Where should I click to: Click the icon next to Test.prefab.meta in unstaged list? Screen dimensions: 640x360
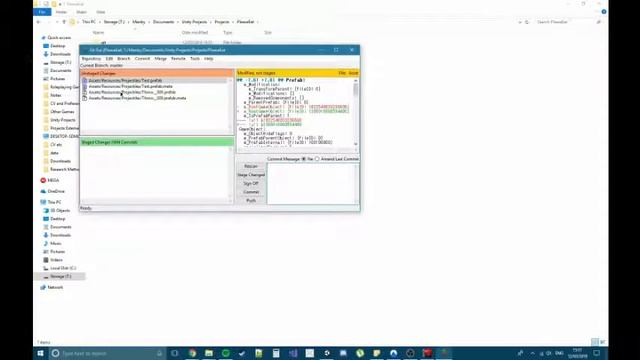click(84, 87)
